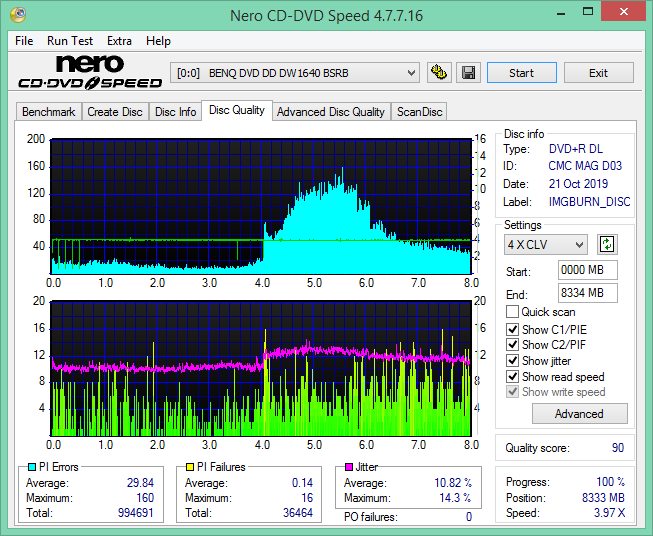Click the Exit button

(598, 73)
